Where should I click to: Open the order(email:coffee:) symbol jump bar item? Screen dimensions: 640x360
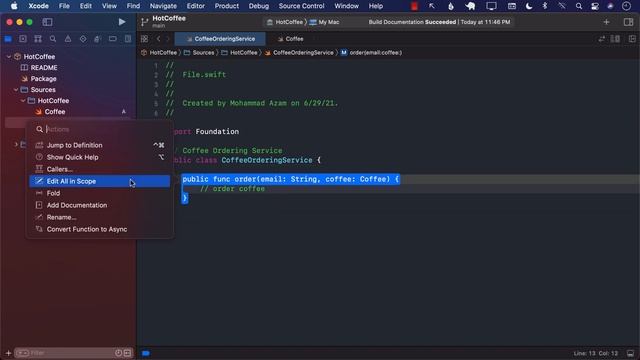(x=371, y=53)
